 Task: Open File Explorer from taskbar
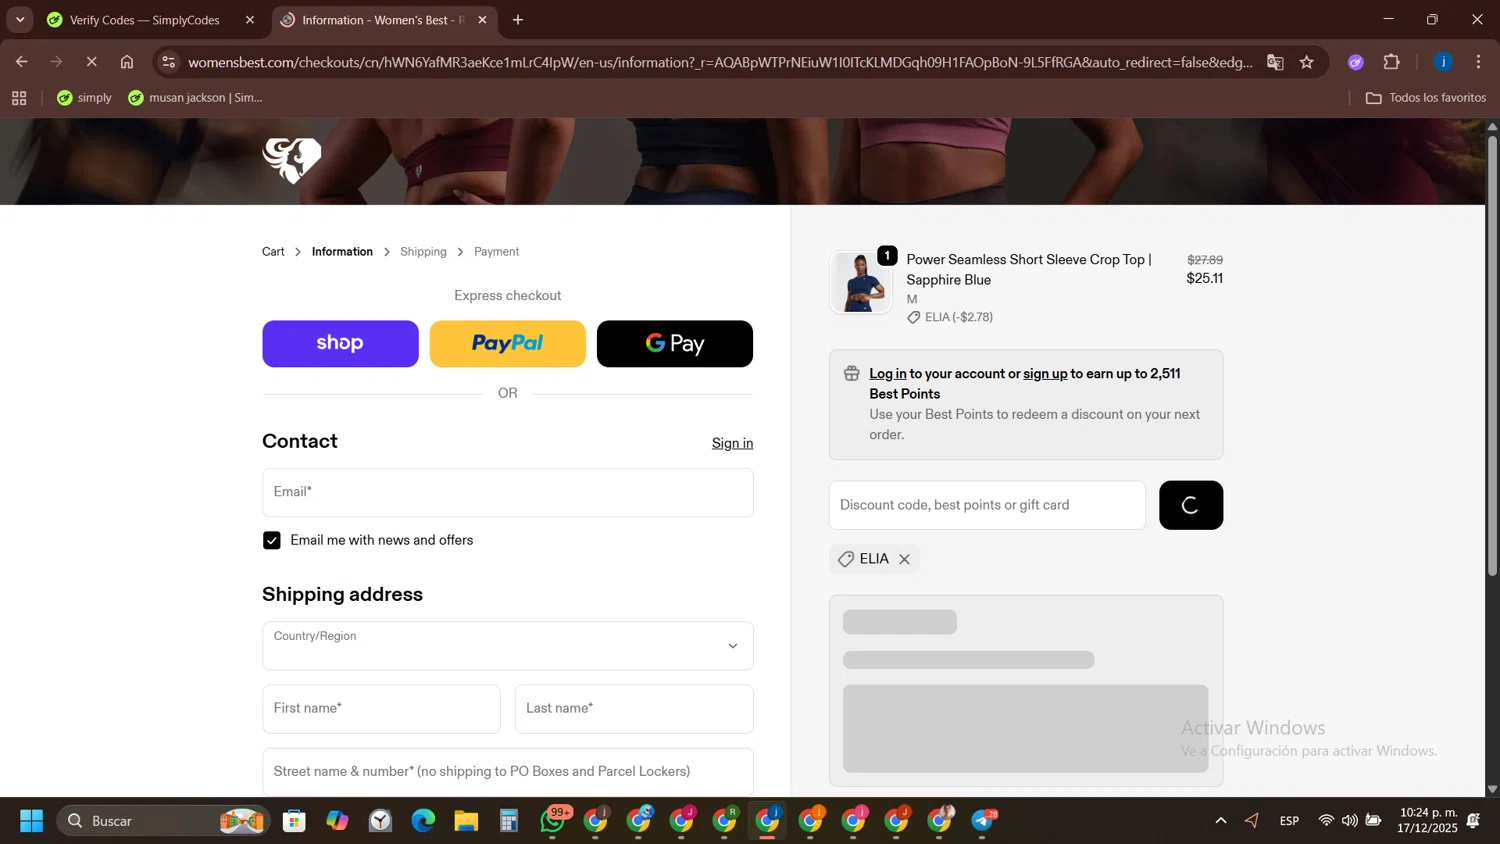[x=466, y=821]
